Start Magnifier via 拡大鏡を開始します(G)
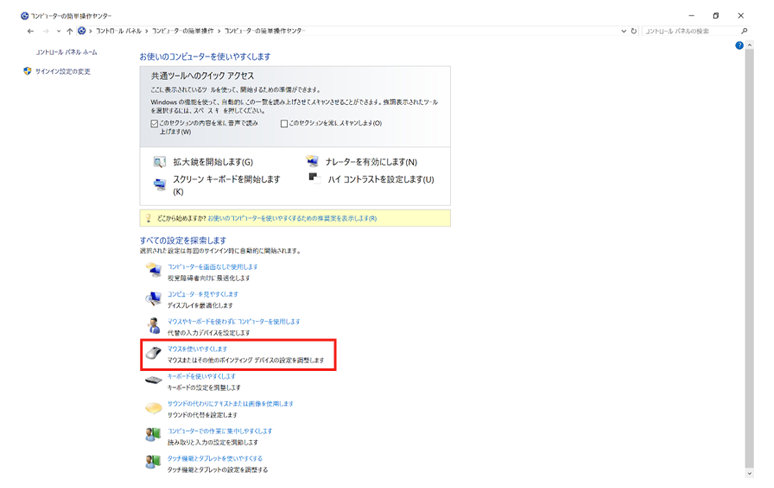The width and height of the screenshot is (774, 488). click(x=213, y=162)
